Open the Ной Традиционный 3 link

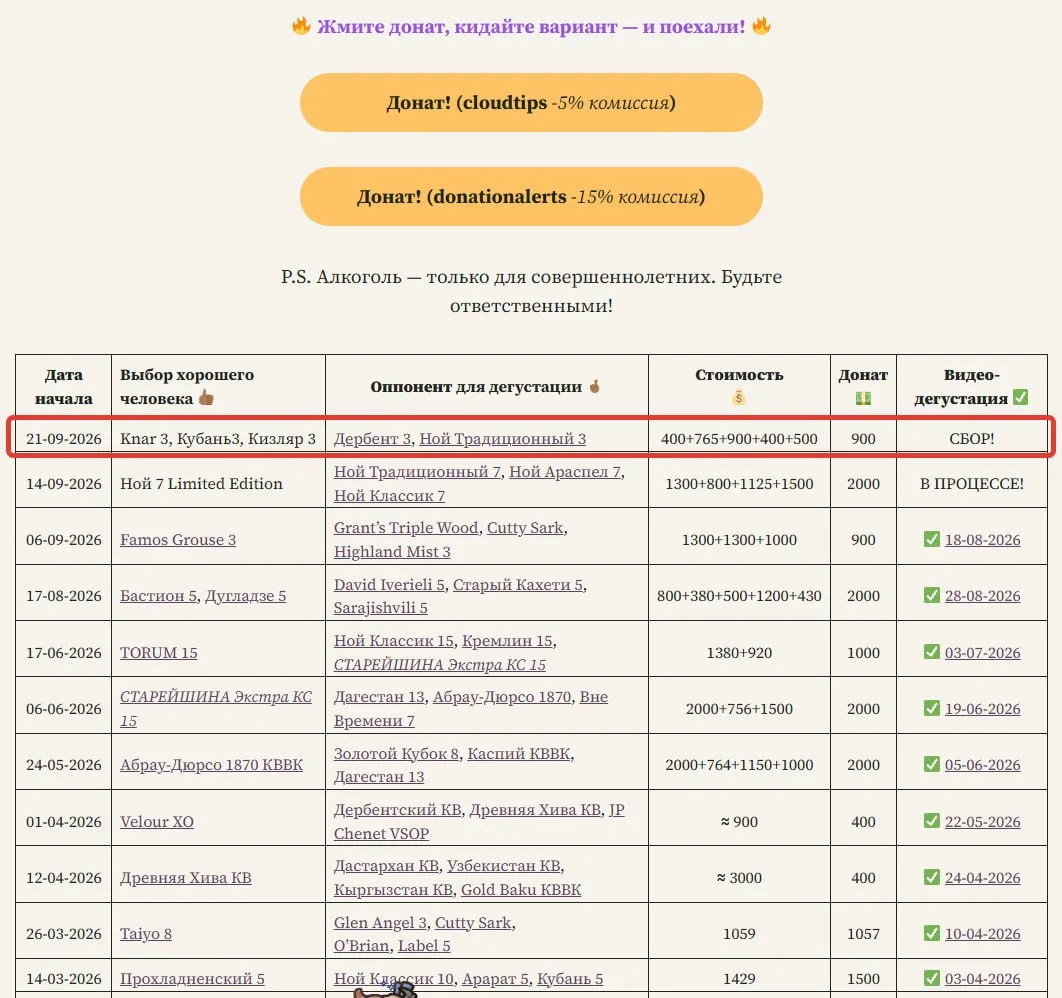pos(503,439)
